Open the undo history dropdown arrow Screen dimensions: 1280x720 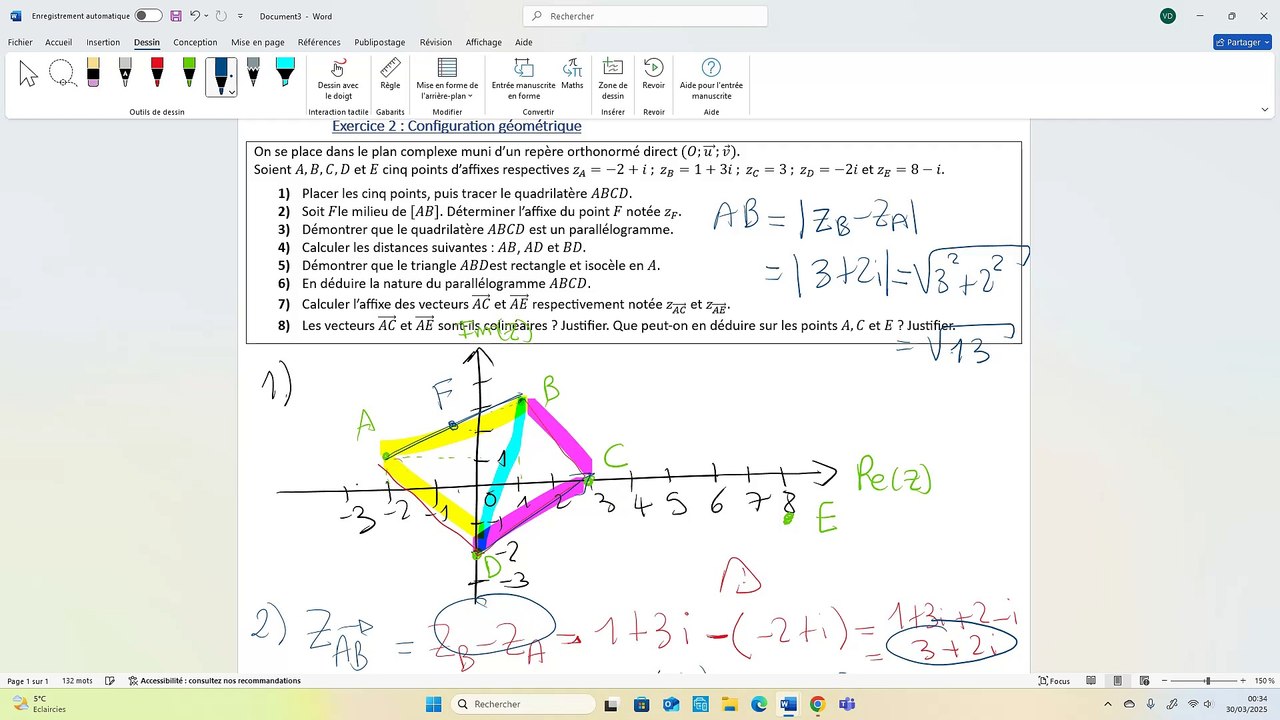click(206, 16)
